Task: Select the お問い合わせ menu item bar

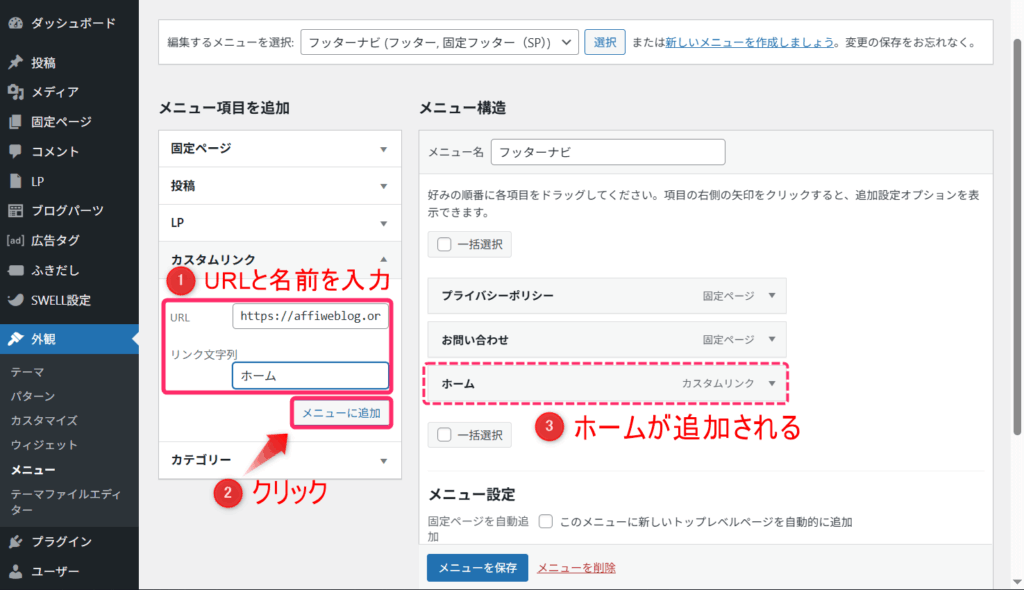Action: [607, 339]
